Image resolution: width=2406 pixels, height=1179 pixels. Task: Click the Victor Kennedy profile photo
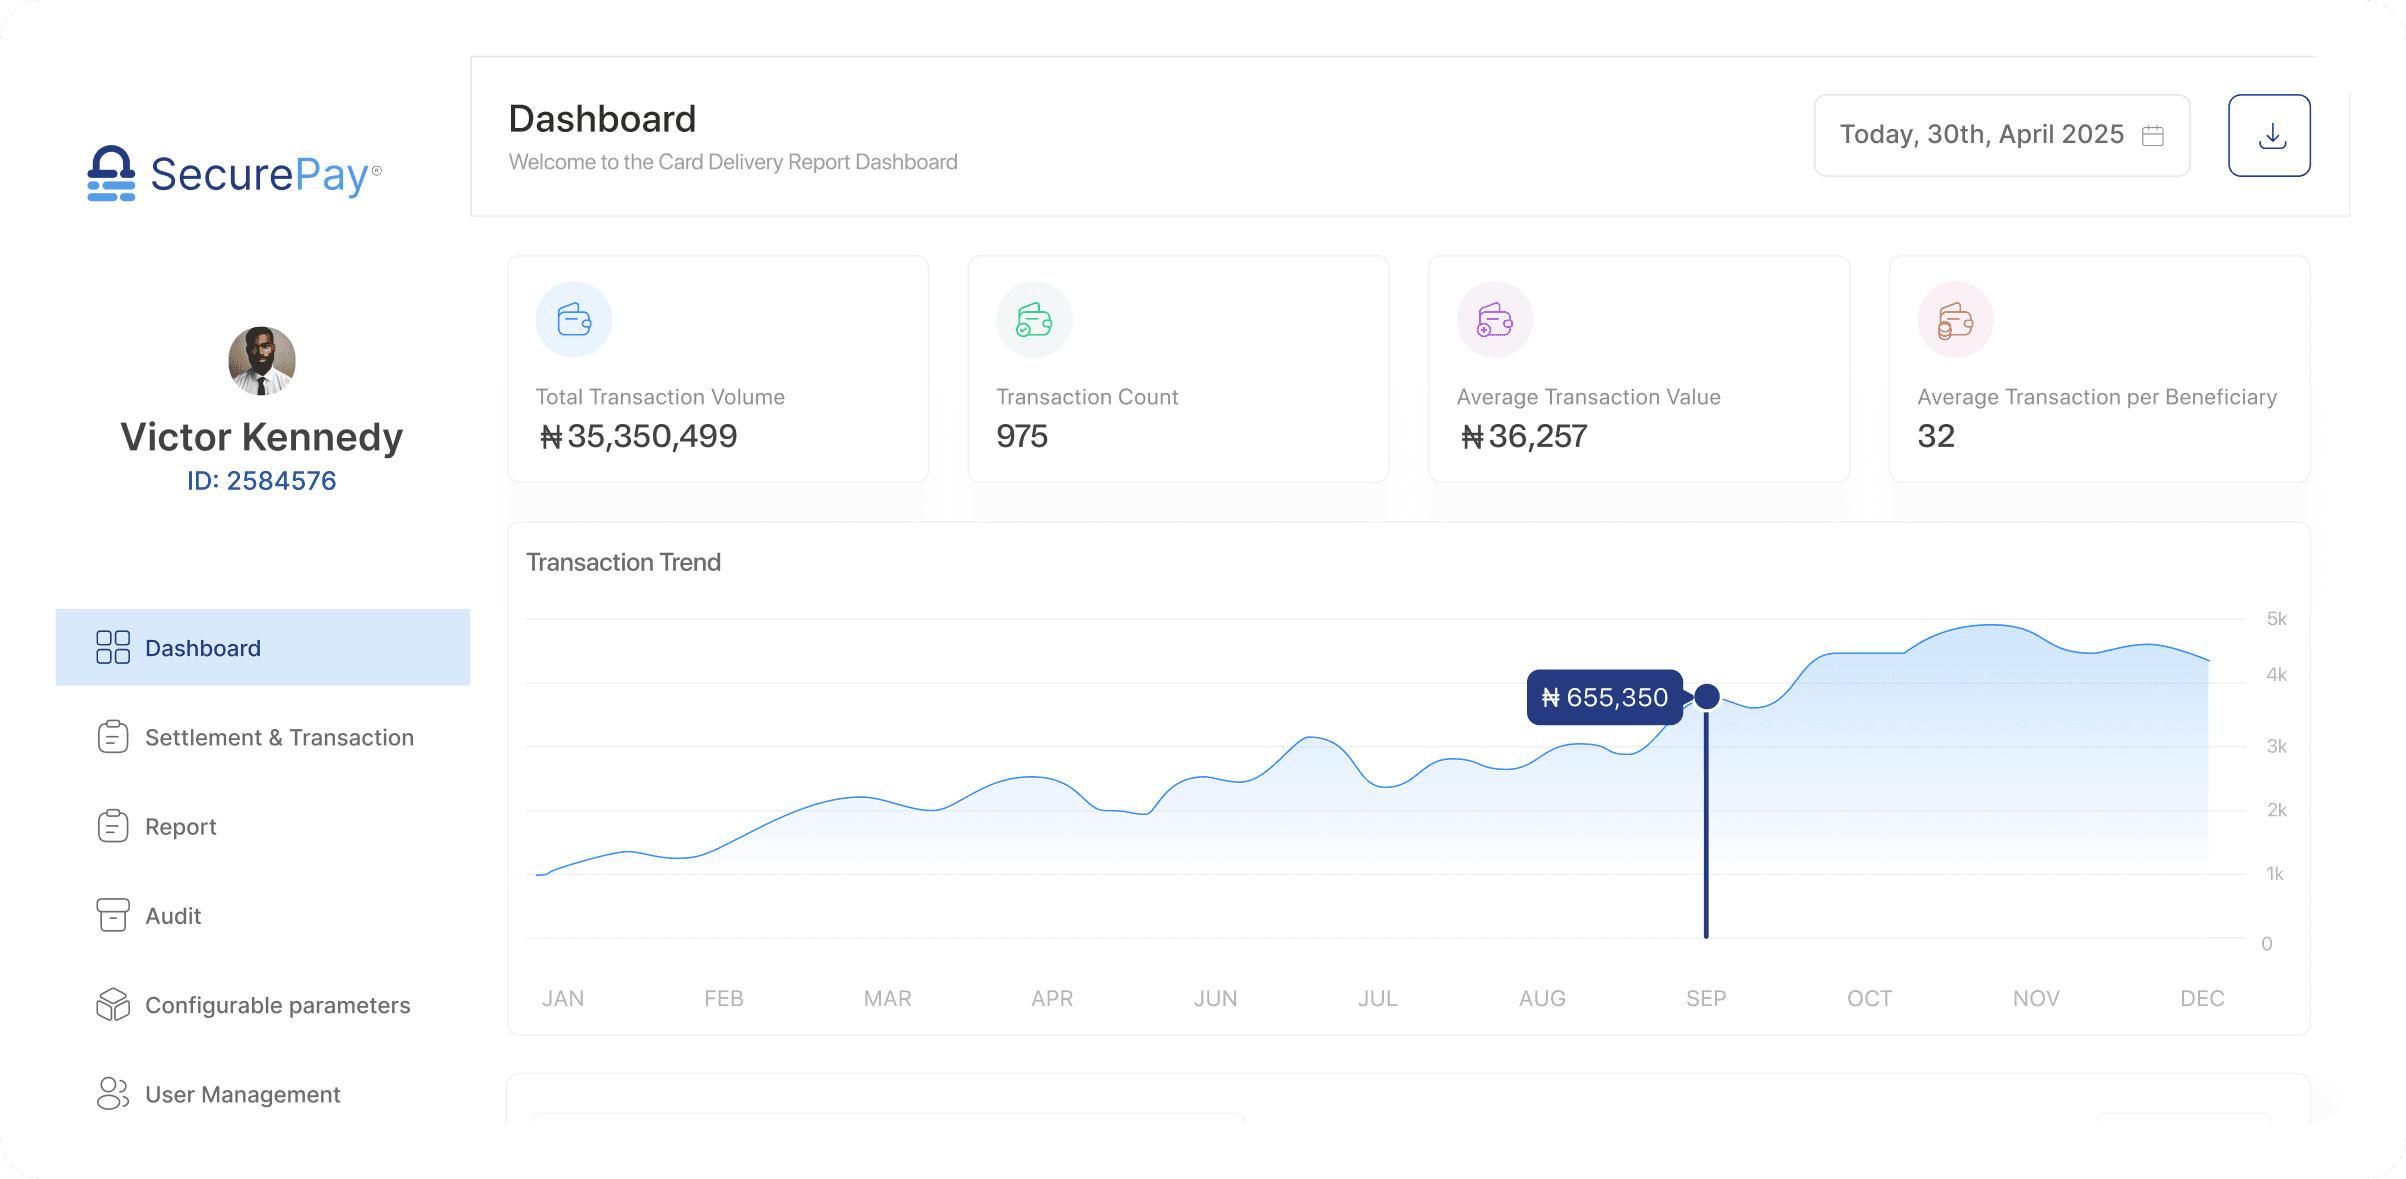[x=262, y=361]
